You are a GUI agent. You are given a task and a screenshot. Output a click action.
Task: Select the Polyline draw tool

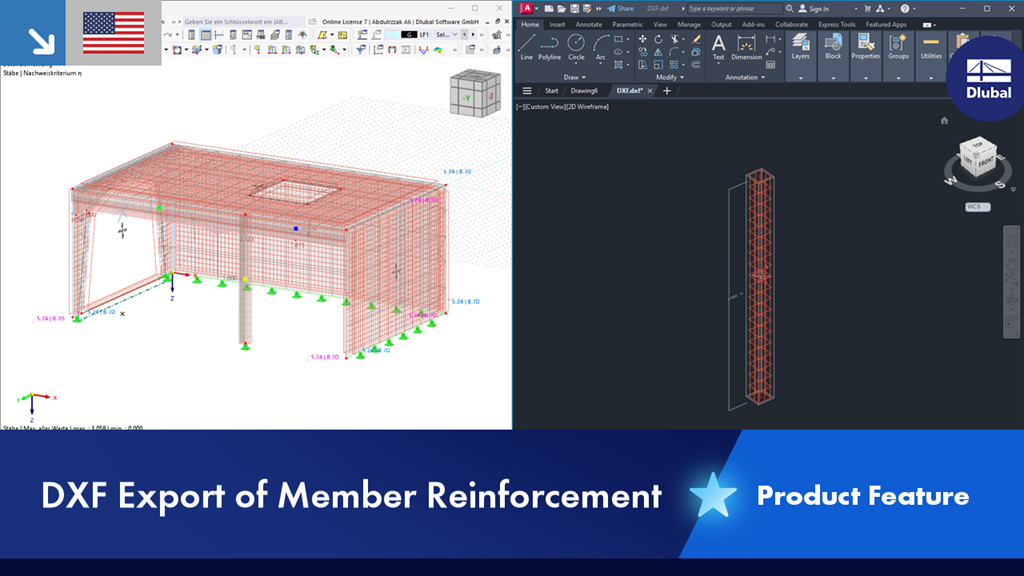[x=549, y=47]
